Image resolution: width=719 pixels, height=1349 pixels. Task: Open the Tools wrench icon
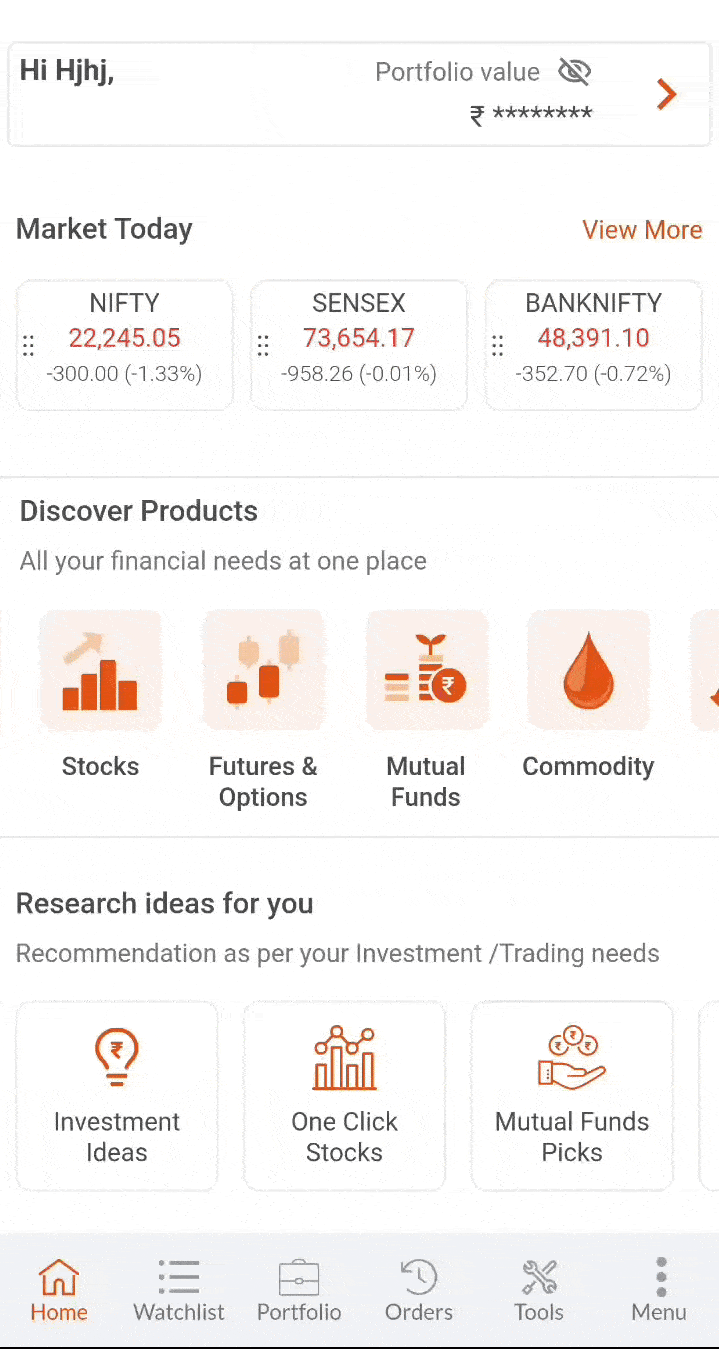(x=539, y=1278)
